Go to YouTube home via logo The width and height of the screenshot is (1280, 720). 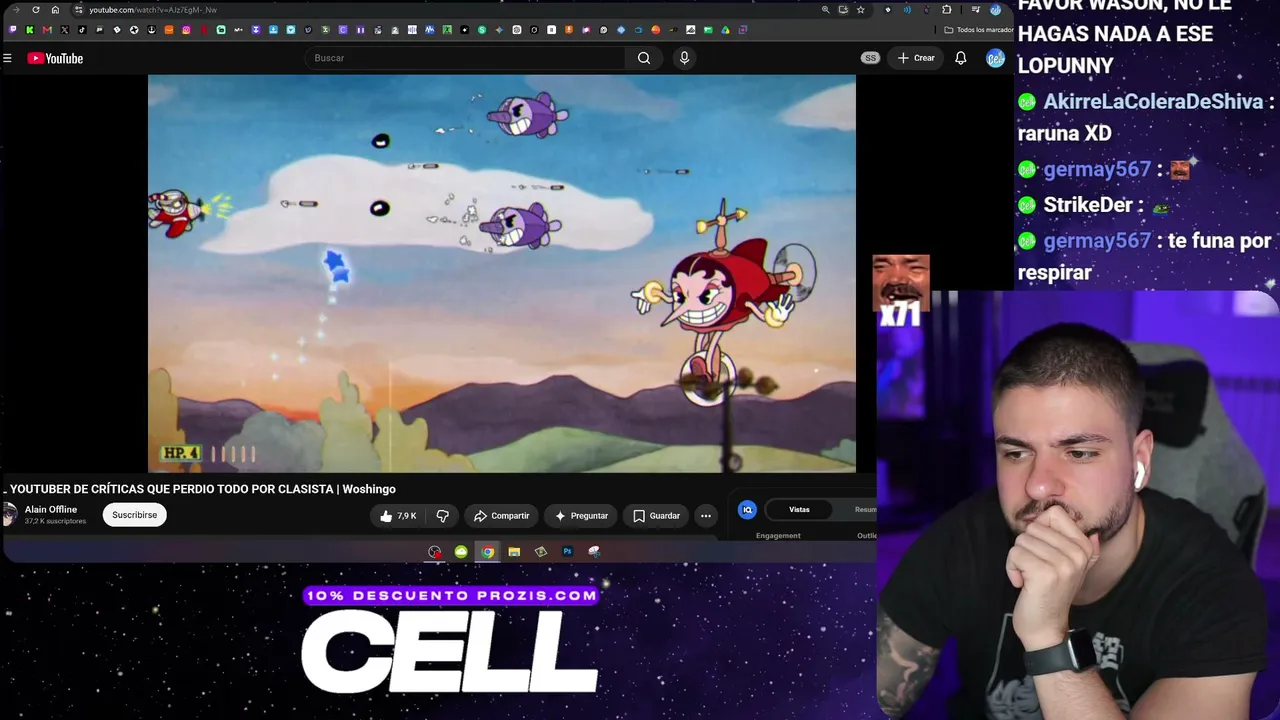point(55,58)
